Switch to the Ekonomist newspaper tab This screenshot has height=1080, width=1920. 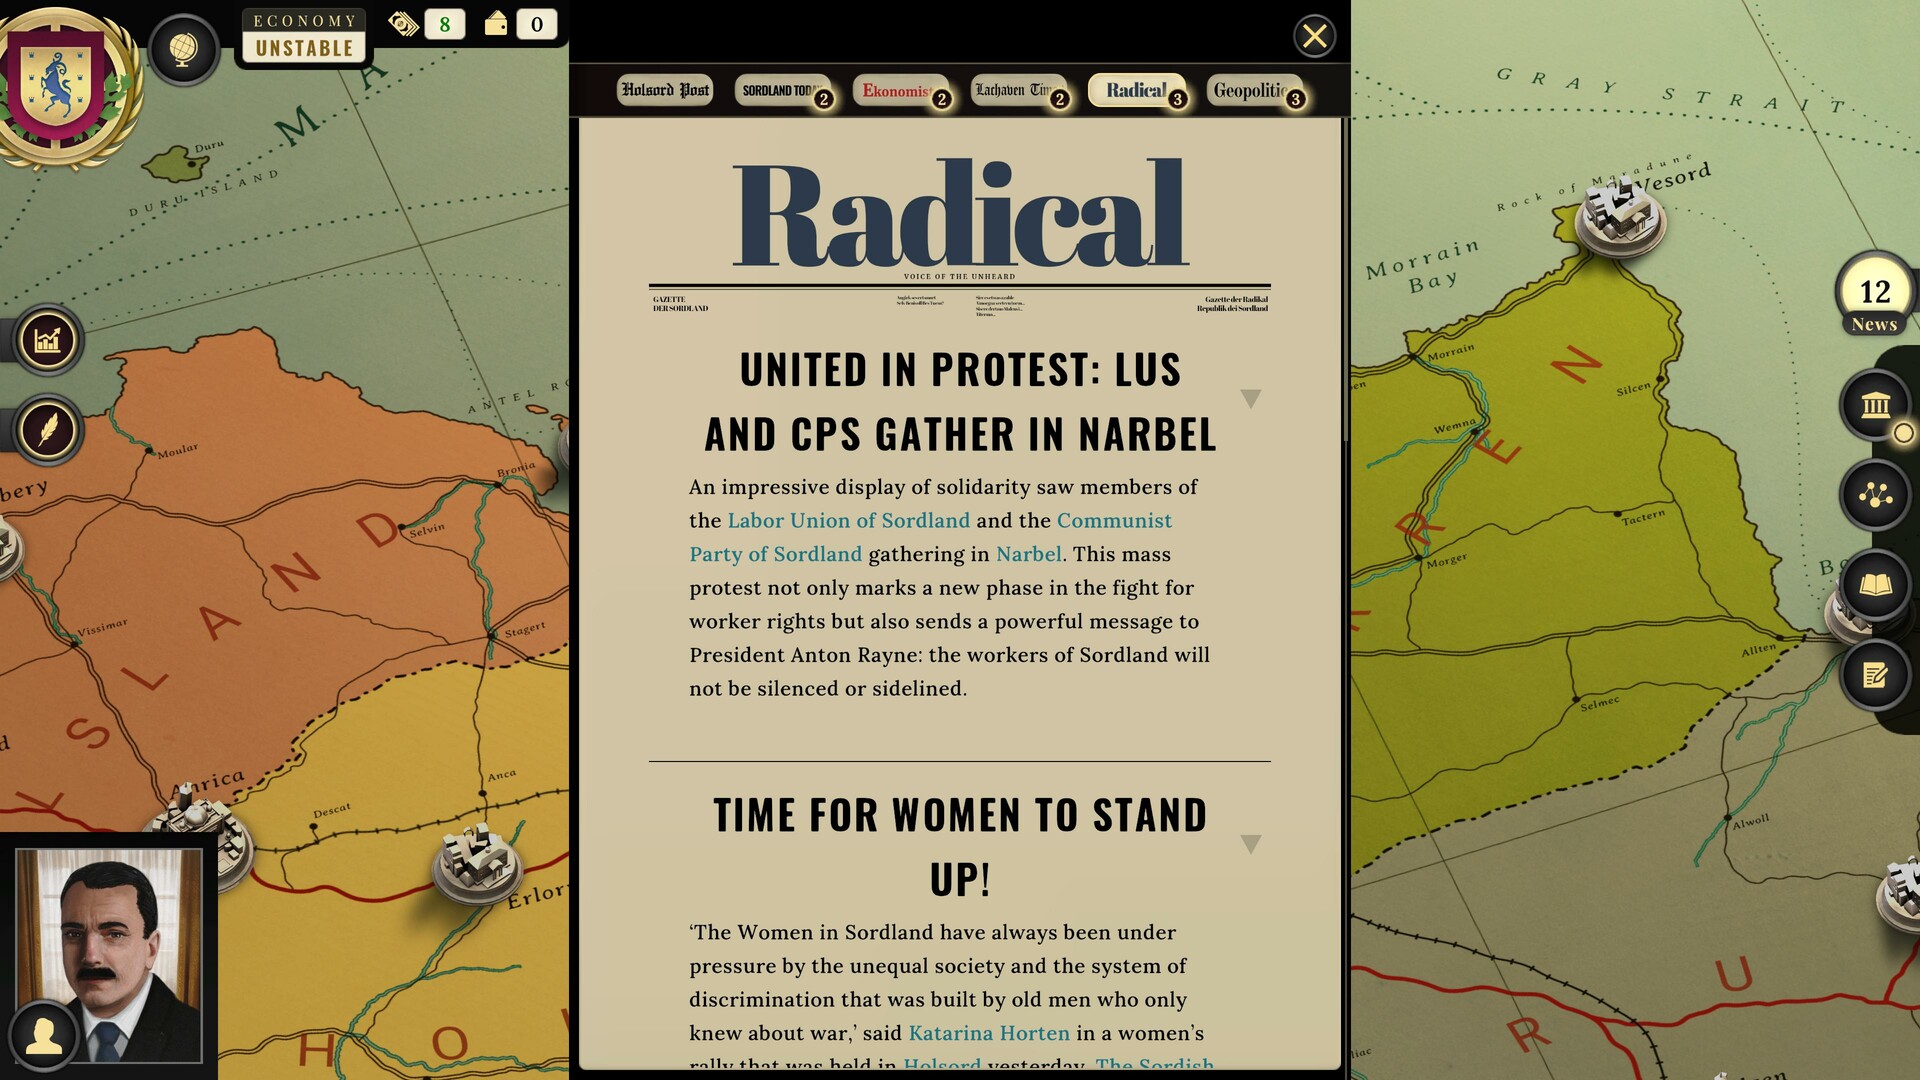click(897, 91)
